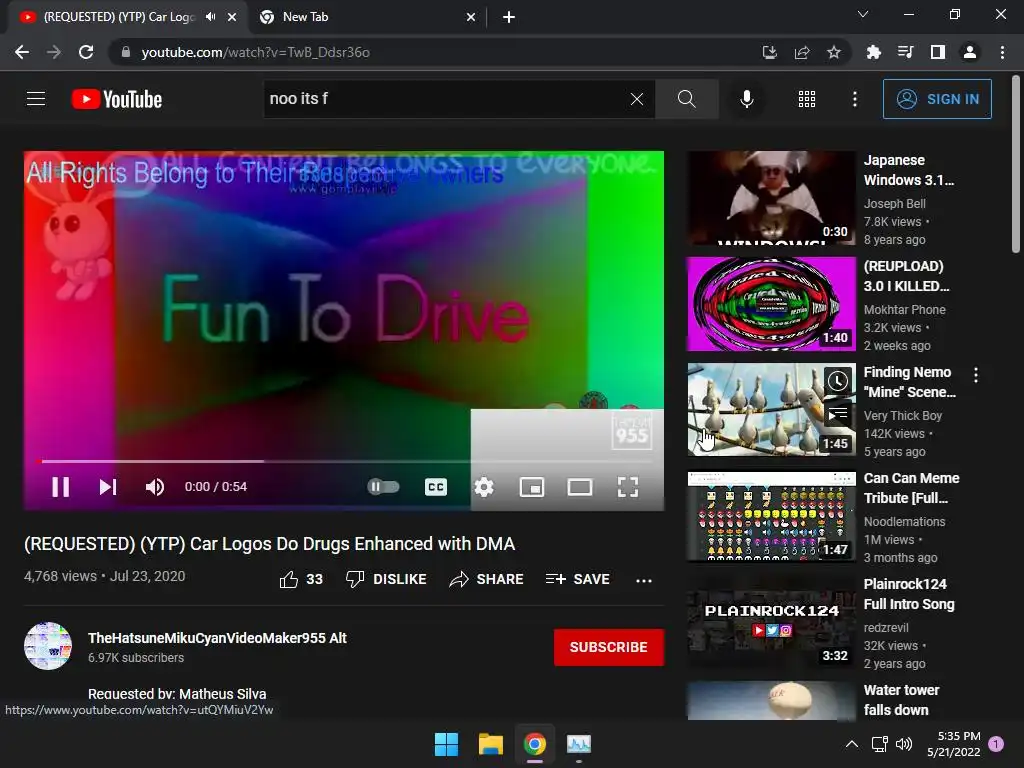
Task: Bookmark this page with star
Action: click(833, 52)
